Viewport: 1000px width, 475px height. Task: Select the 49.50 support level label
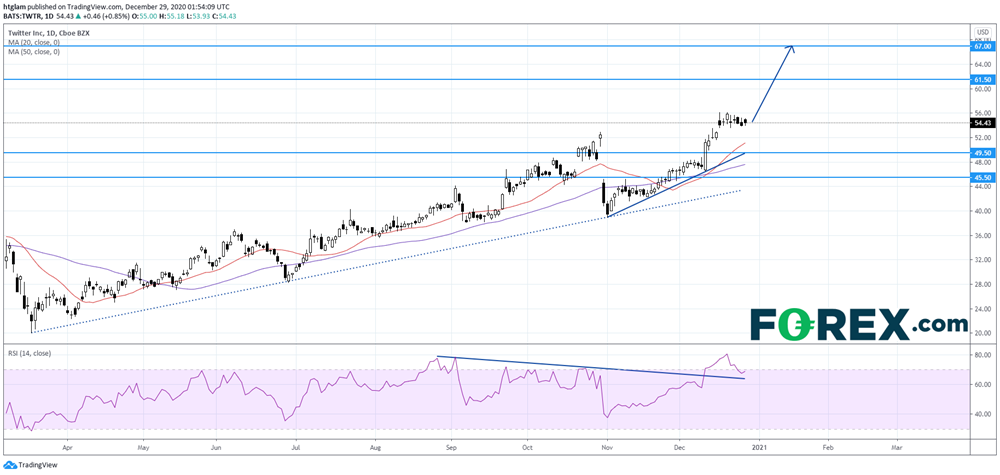click(x=980, y=153)
